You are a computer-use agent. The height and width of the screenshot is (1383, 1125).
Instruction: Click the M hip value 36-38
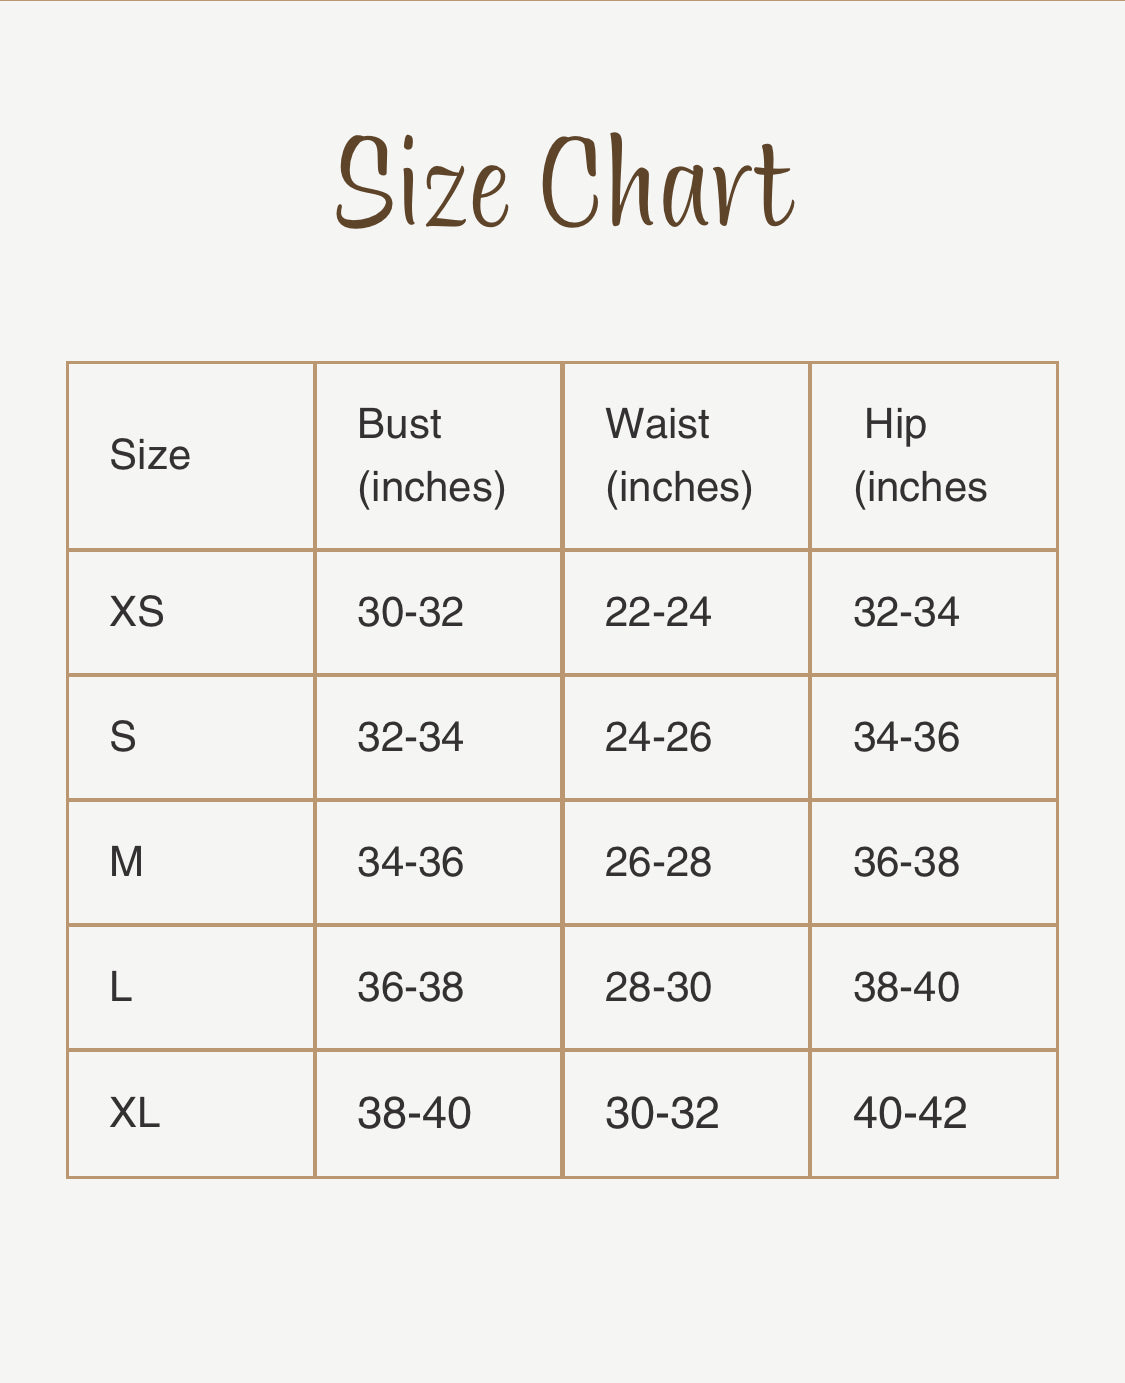(906, 862)
